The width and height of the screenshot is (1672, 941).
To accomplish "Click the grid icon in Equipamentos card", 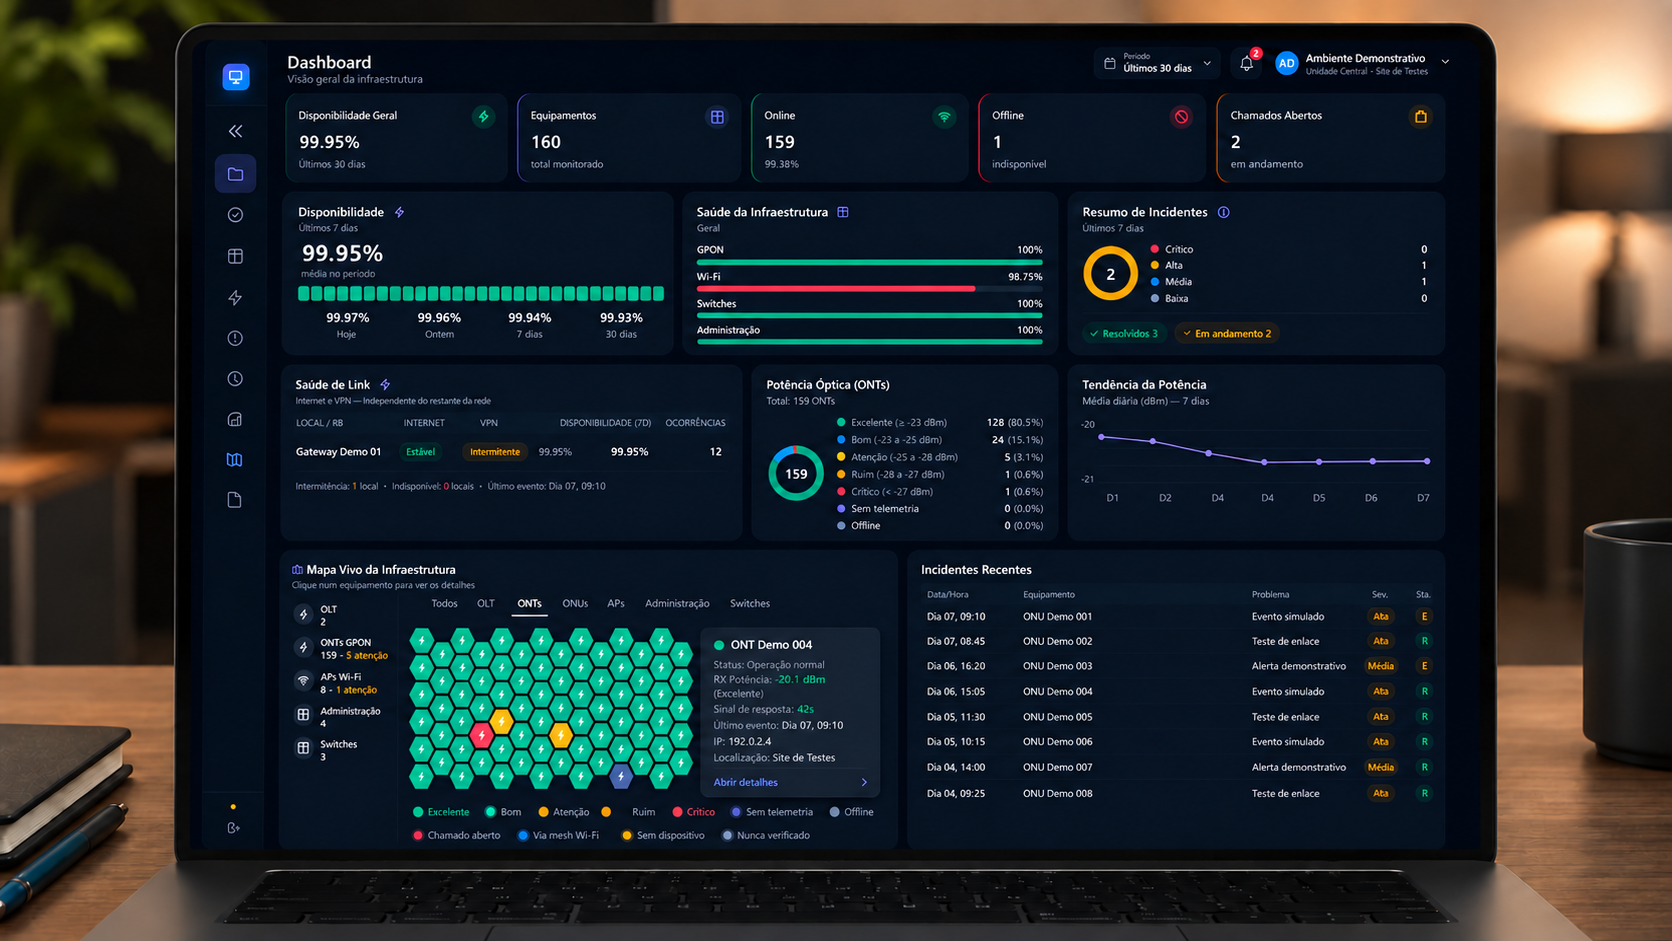I will pyautogui.click(x=717, y=117).
